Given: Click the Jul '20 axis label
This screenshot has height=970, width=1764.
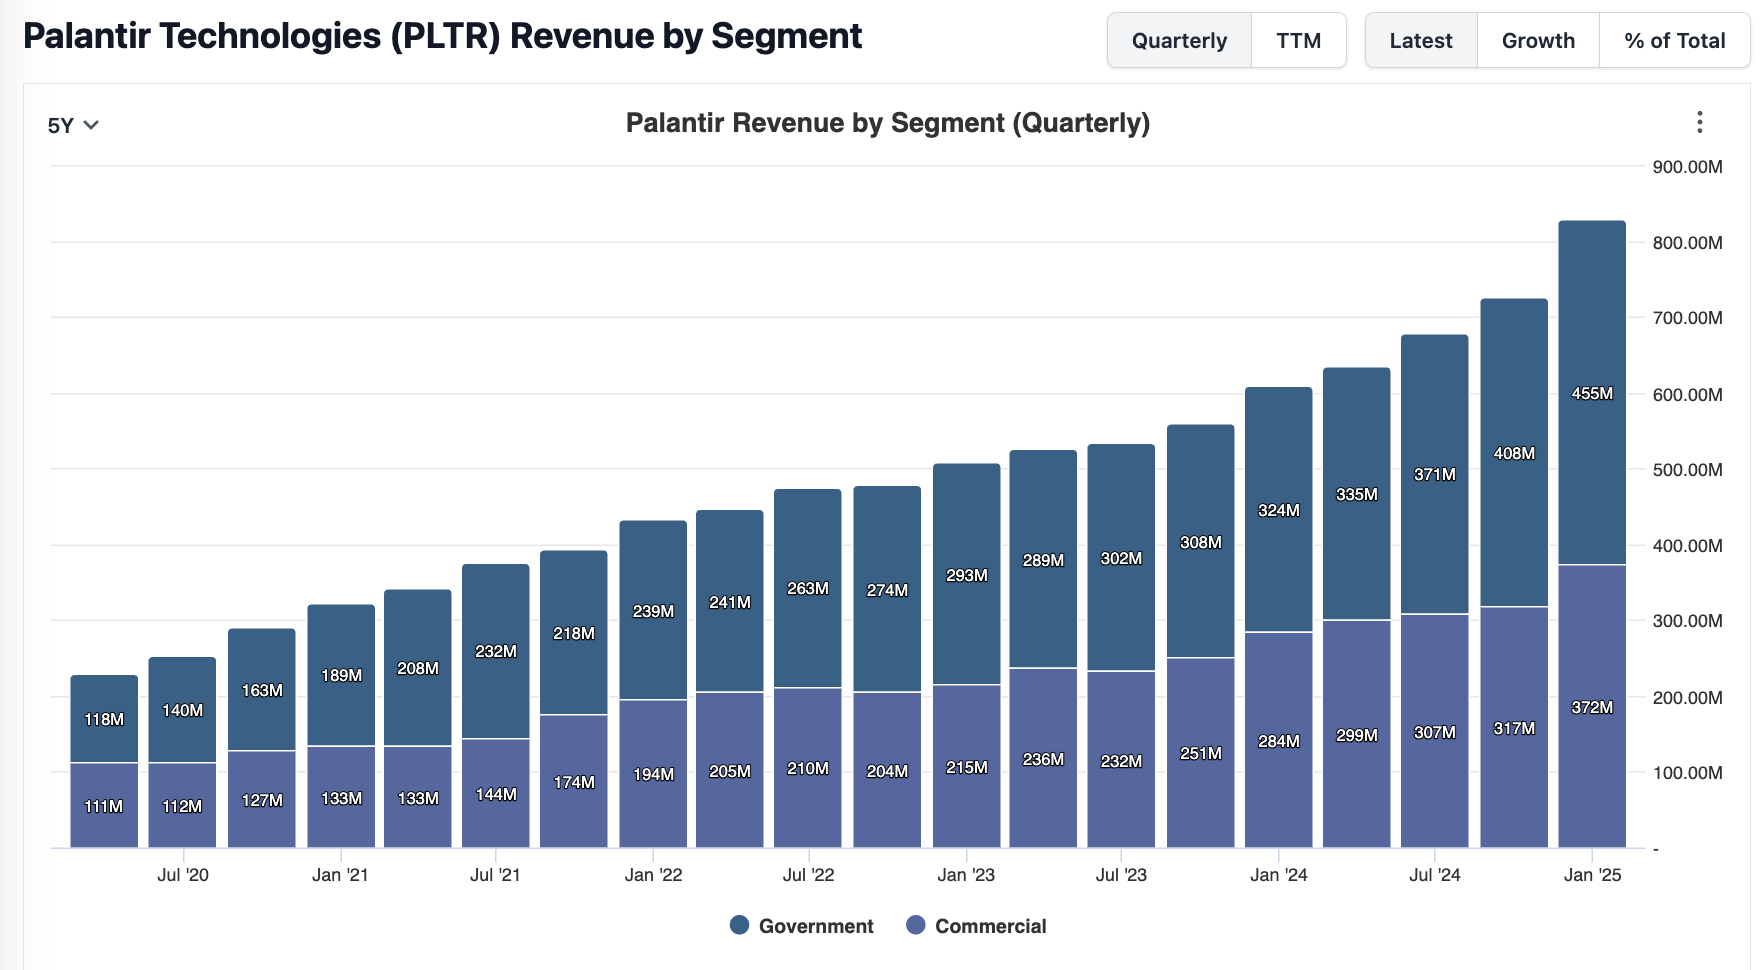Looking at the screenshot, I should tap(183, 875).
